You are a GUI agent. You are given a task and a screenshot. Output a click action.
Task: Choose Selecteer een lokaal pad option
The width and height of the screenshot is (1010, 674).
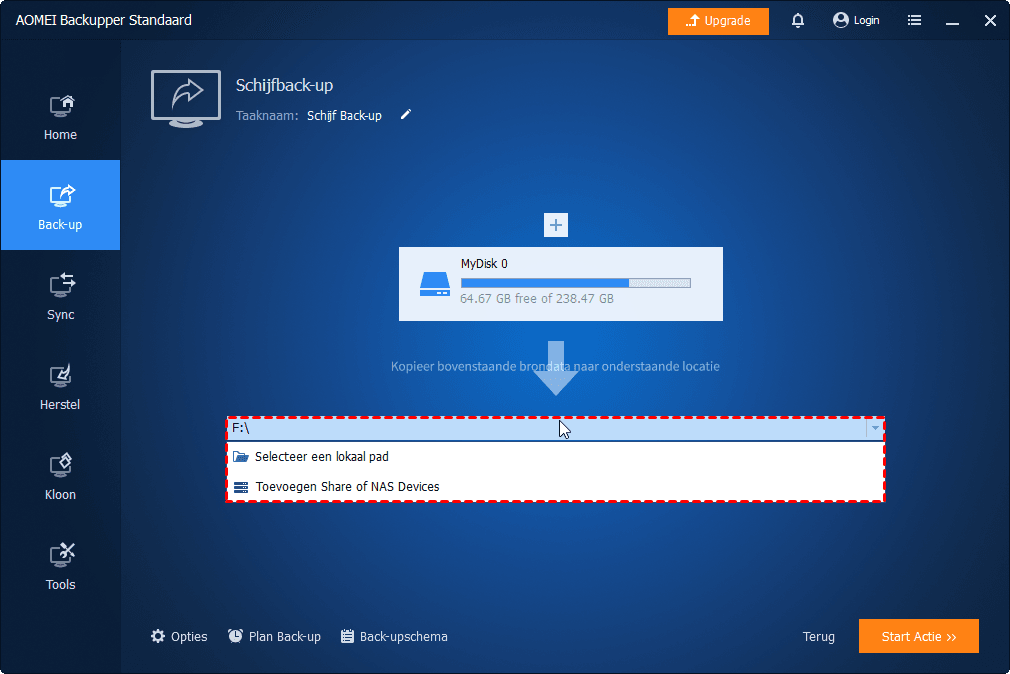[555, 456]
